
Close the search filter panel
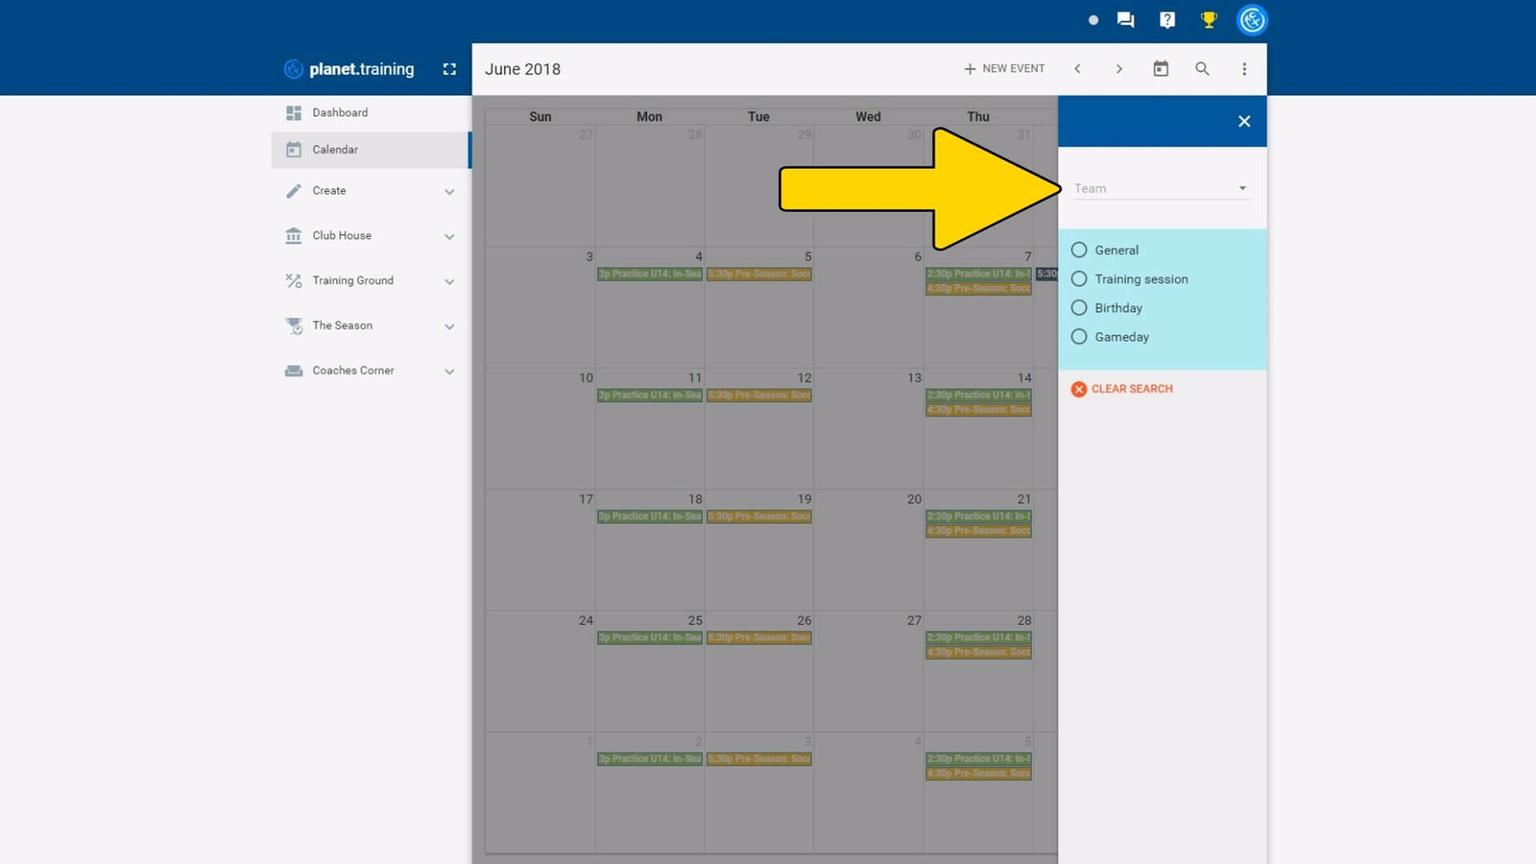pos(1244,121)
